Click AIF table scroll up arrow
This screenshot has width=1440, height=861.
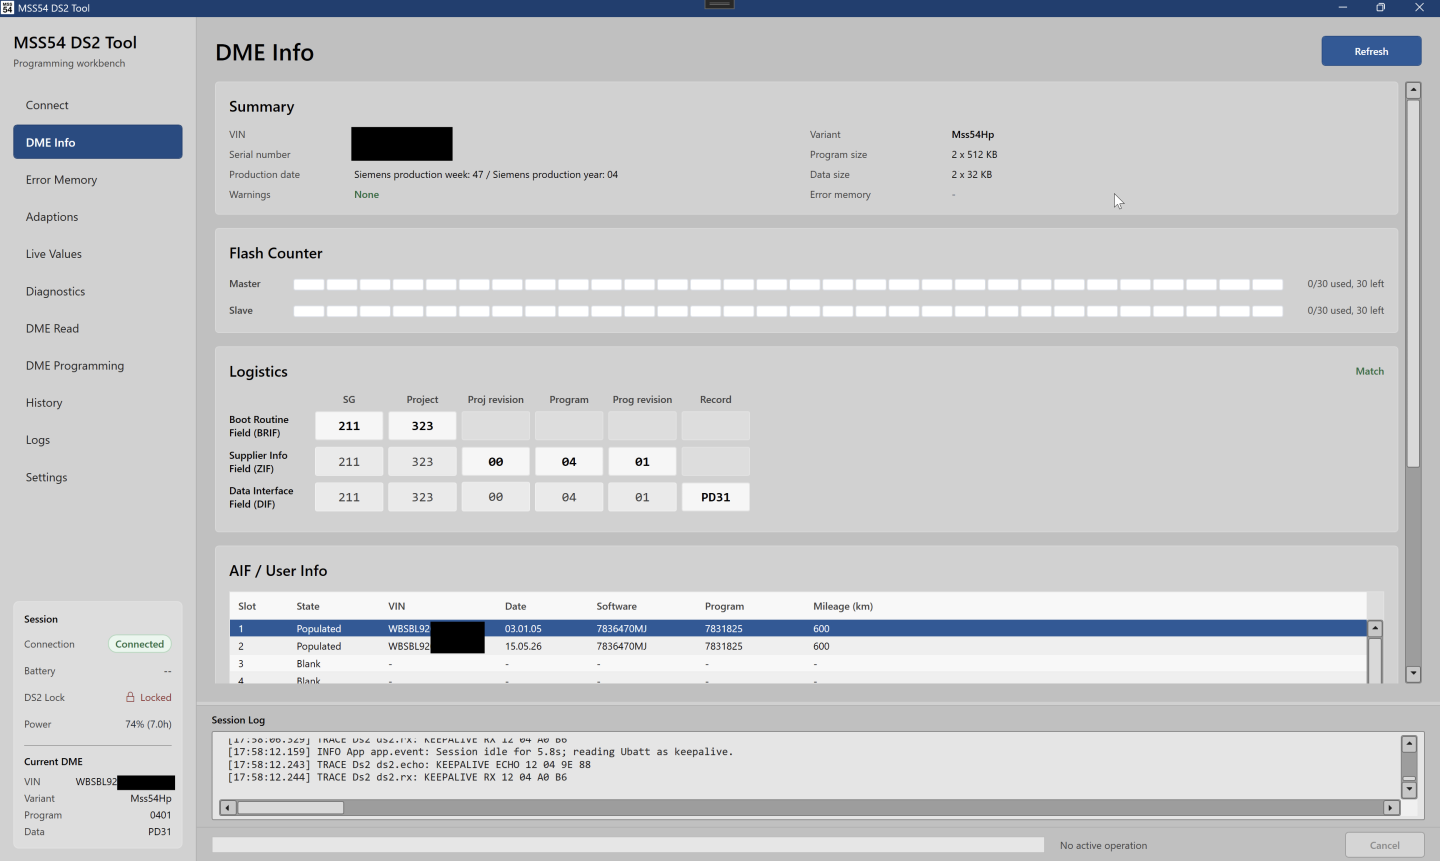[1375, 628]
